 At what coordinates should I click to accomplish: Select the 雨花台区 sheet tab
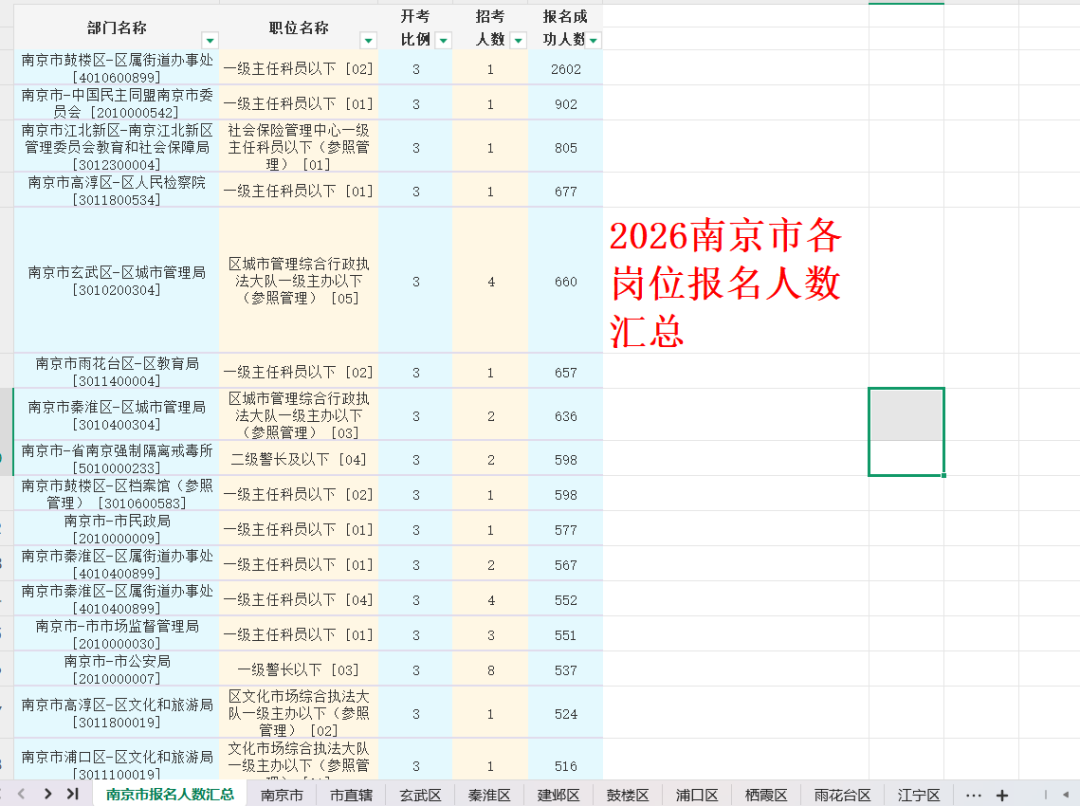[842, 795]
